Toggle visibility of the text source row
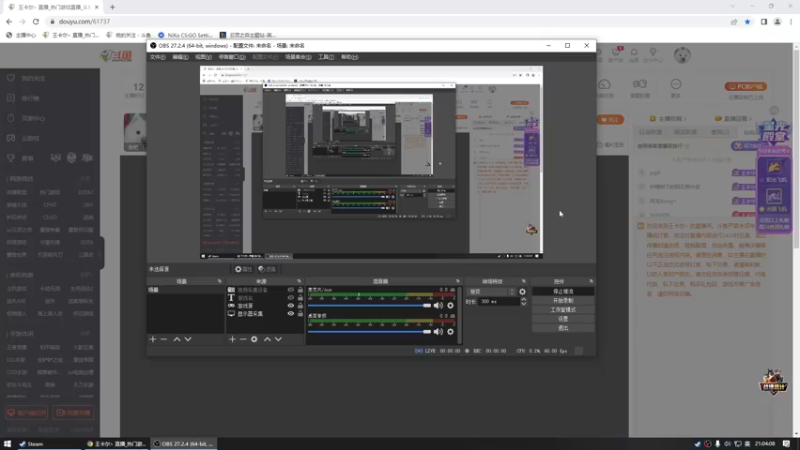Screen dimensions: 800x450 click(x=290, y=298)
